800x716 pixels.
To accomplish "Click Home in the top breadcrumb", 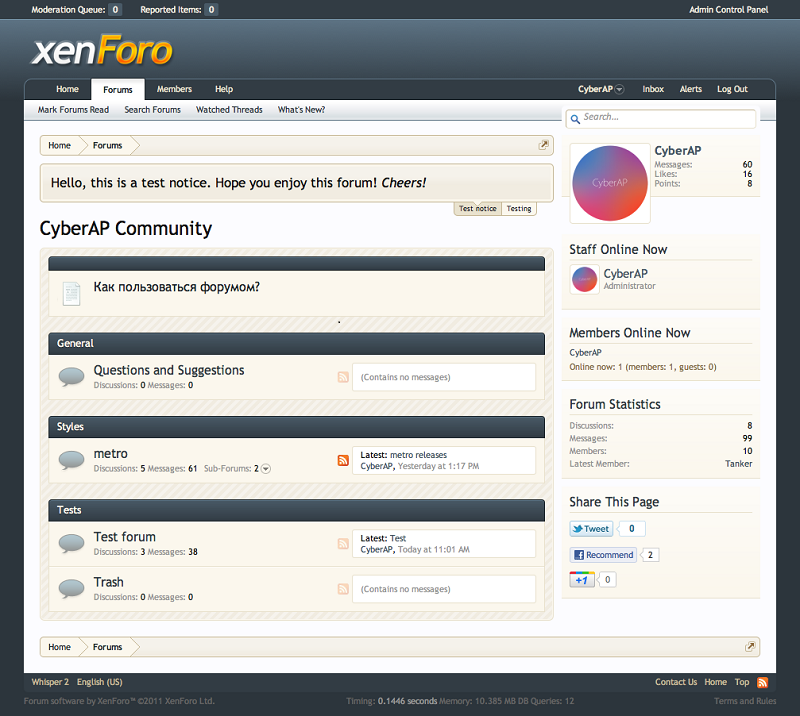I will pyautogui.click(x=59, y=145).
